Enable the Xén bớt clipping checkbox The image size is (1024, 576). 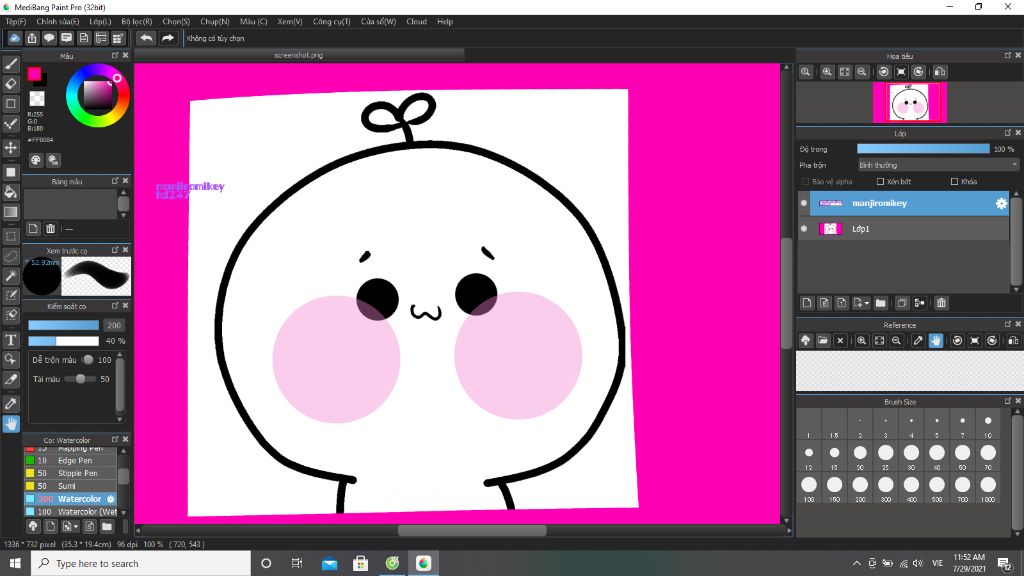(x=880, y=182)
